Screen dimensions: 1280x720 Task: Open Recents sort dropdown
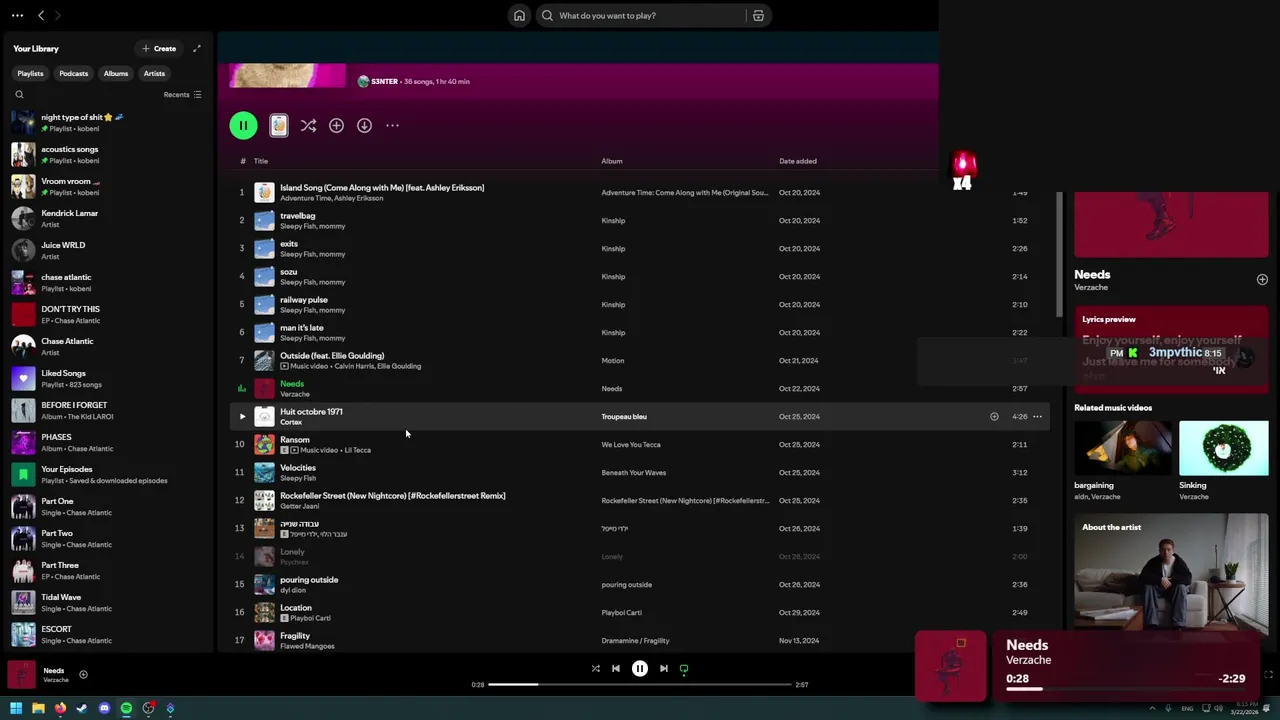[183, 95]
